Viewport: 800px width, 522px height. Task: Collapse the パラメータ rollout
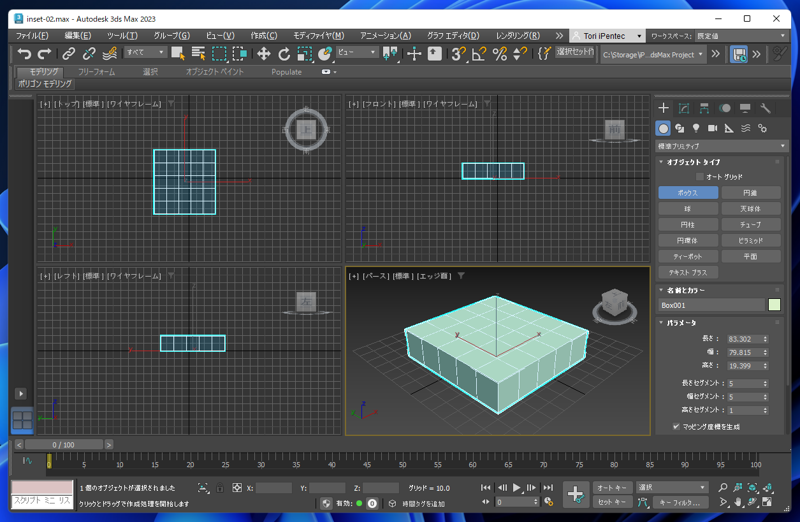coord(681,323)
